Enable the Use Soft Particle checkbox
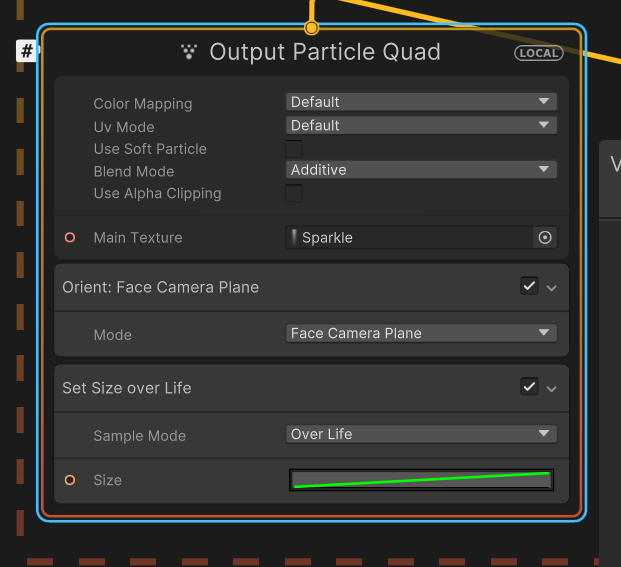 [294, 149]
